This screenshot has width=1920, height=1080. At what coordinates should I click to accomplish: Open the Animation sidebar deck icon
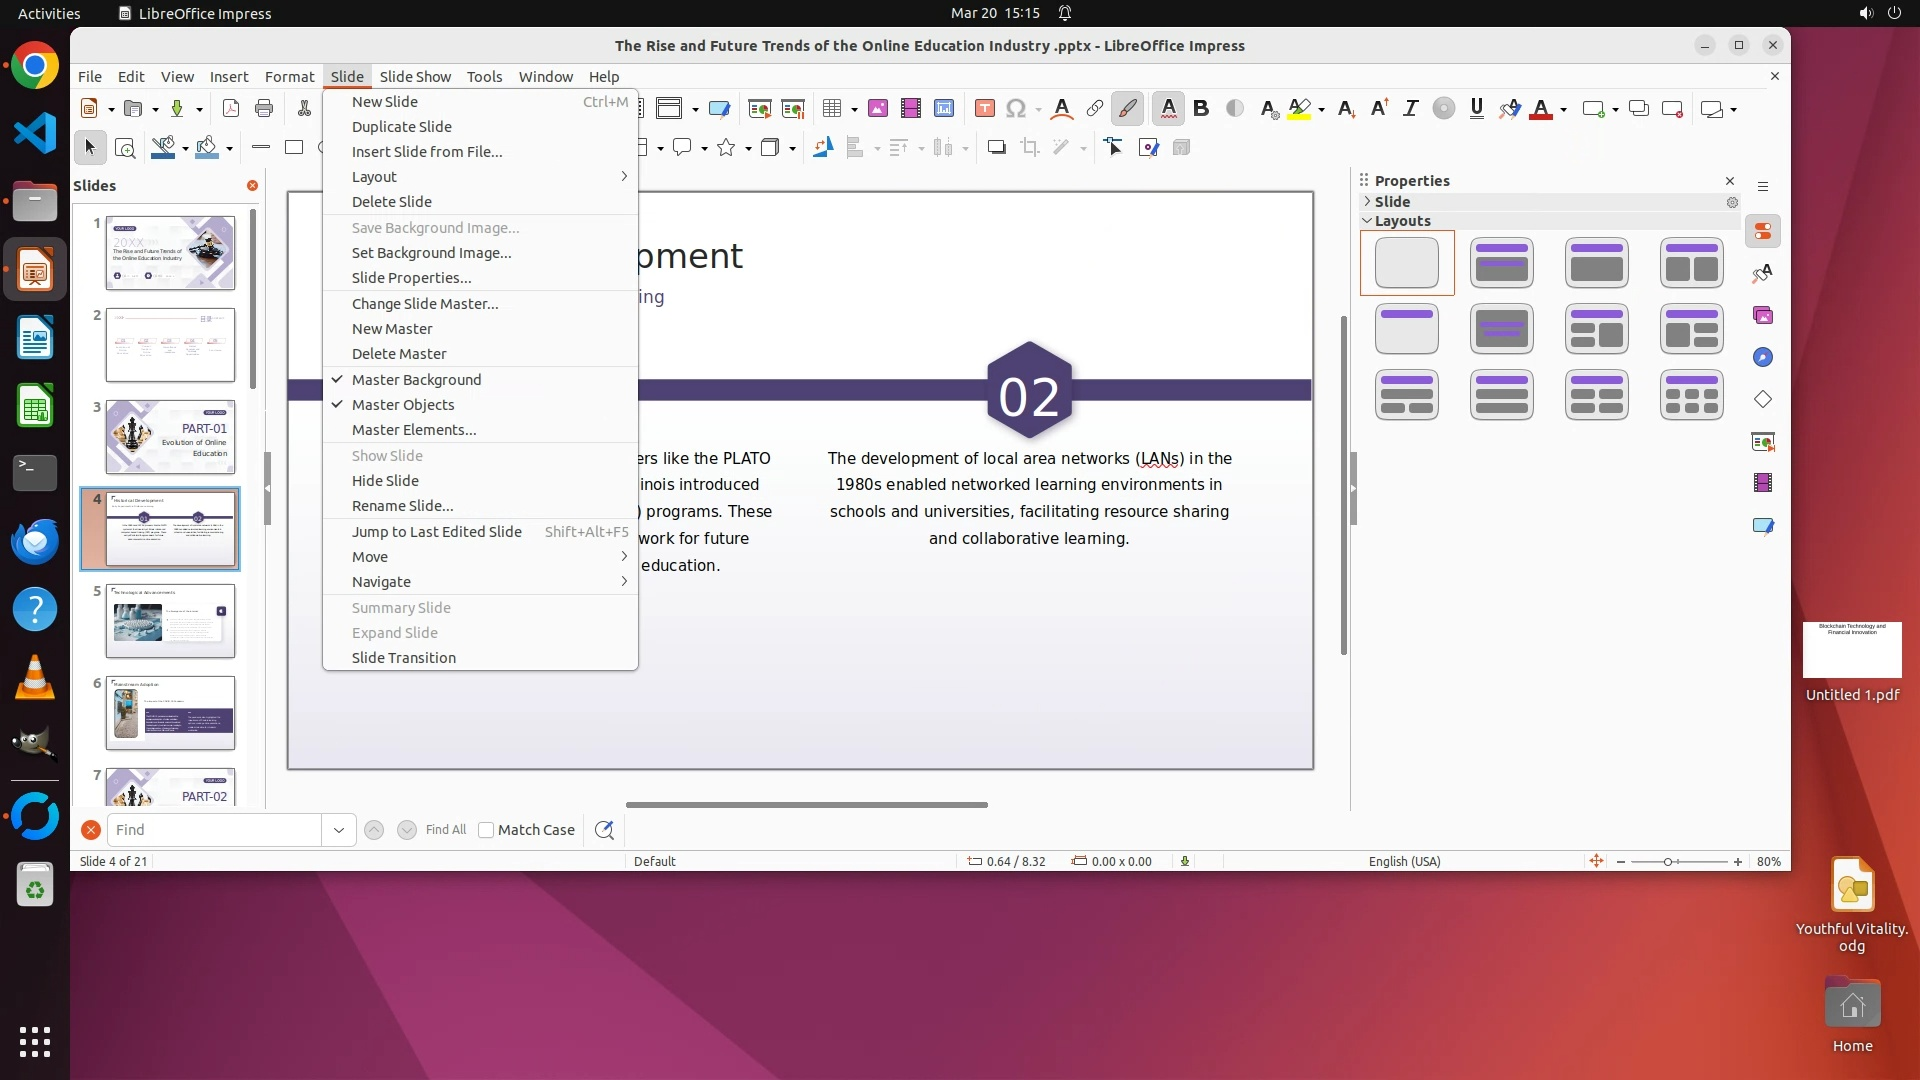pos(1762,483)
